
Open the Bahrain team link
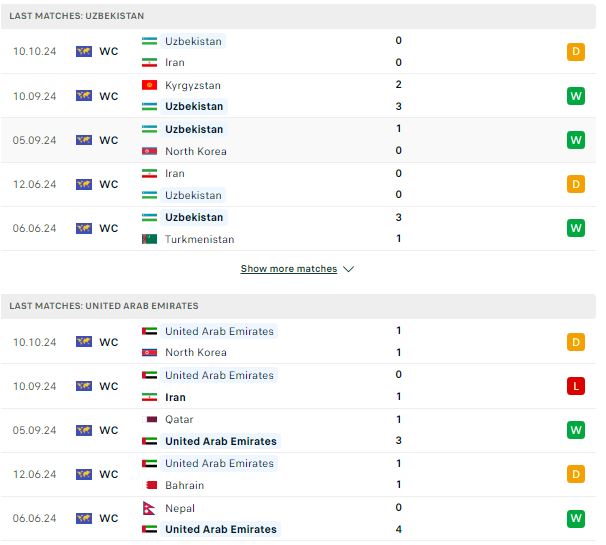[x=184, y=485]
